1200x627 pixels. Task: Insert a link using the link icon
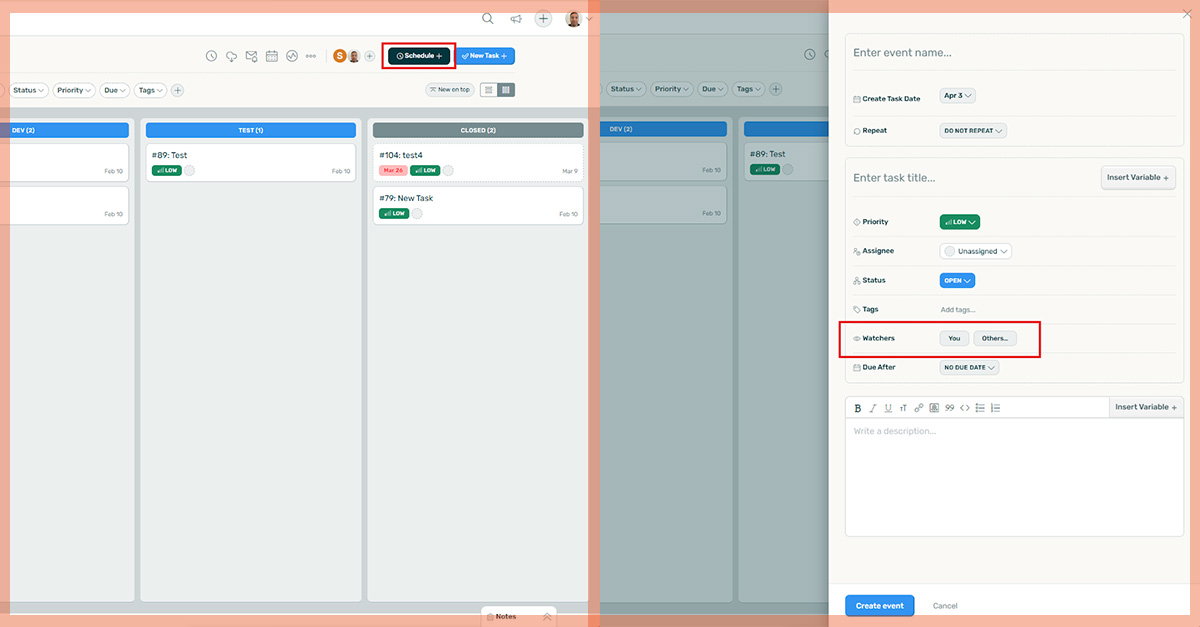(919, 408)
